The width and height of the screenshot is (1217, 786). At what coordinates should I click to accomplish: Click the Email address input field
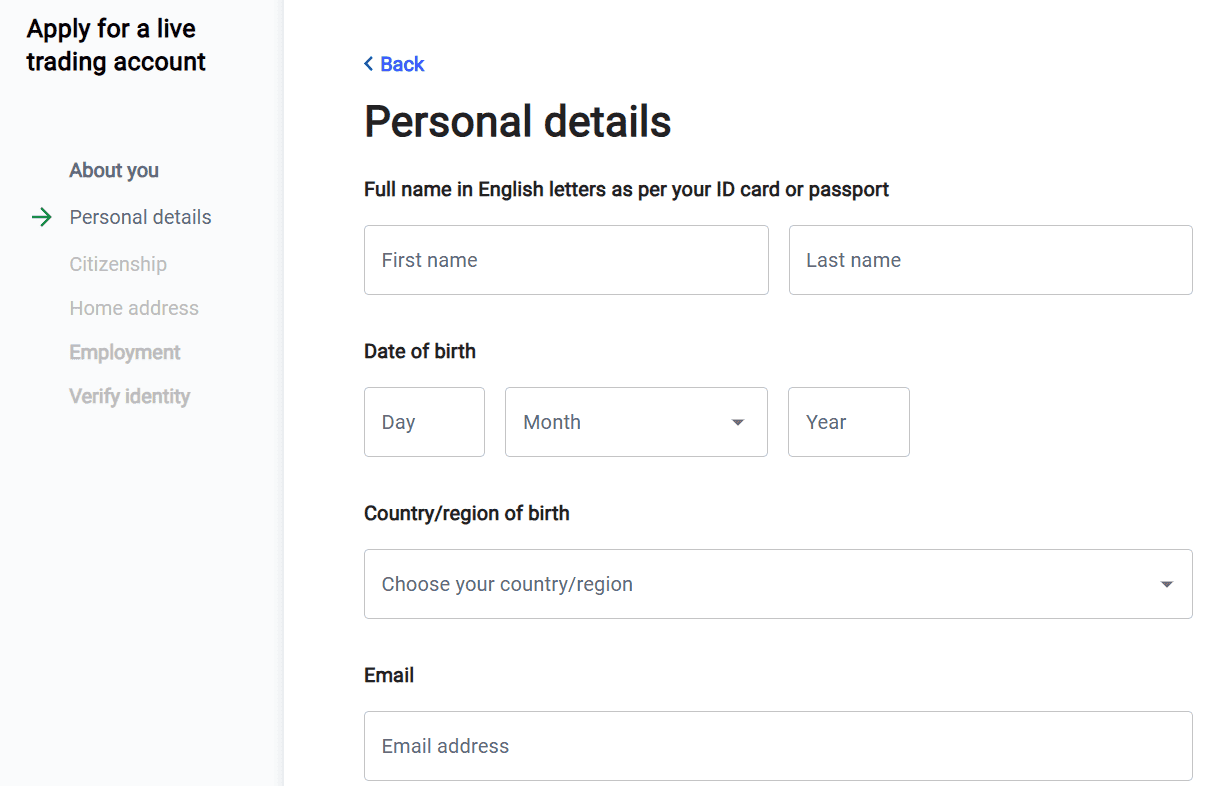tap(778, 746)
